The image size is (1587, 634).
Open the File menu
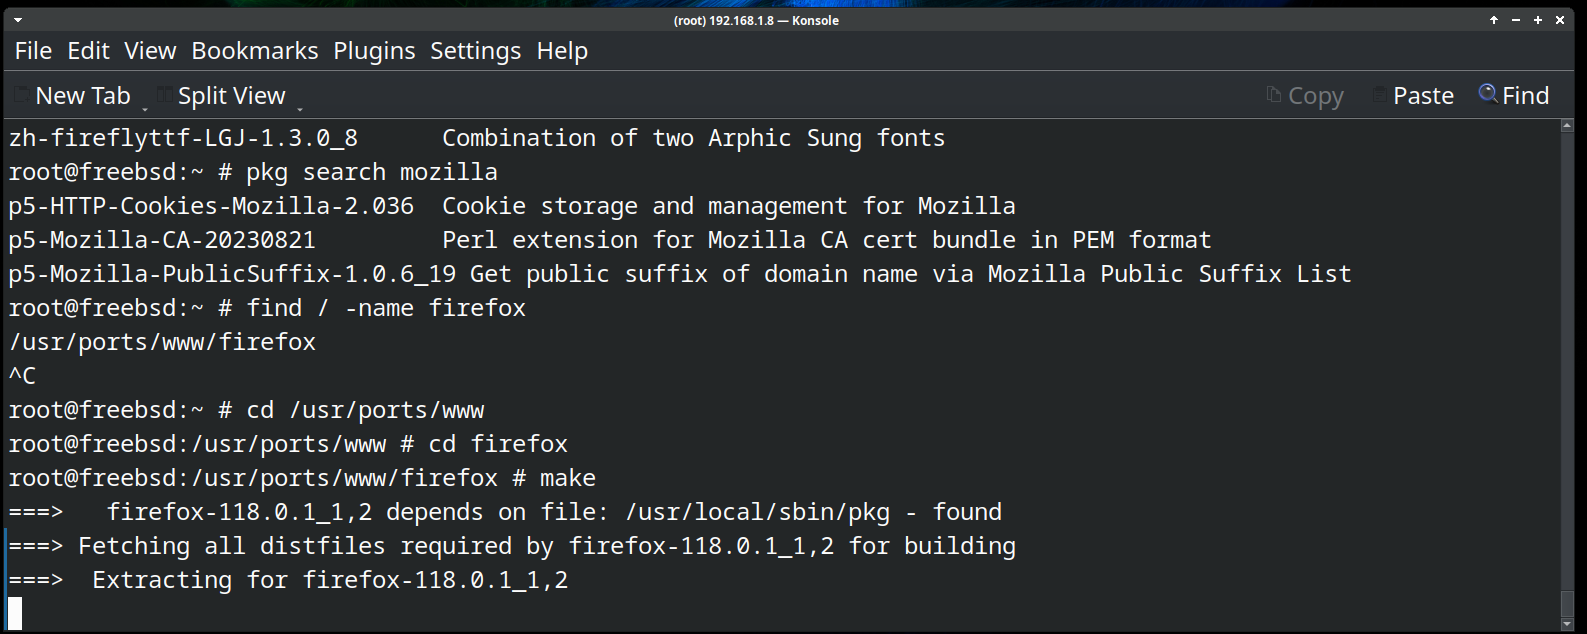[33, 51]
